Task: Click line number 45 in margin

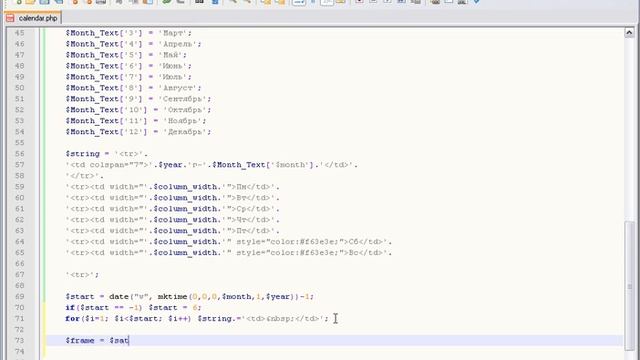Action: [x=19, y=33]
